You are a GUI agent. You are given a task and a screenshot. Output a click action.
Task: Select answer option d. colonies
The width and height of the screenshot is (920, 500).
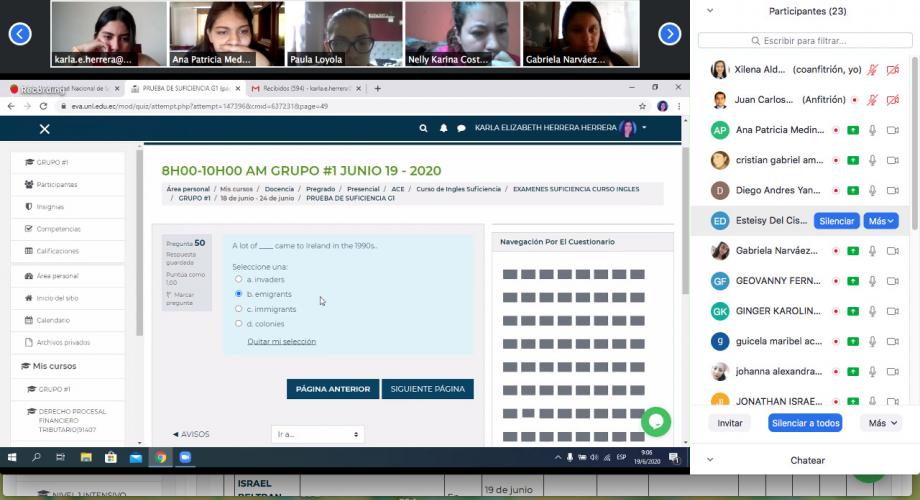tap(238, 323)
